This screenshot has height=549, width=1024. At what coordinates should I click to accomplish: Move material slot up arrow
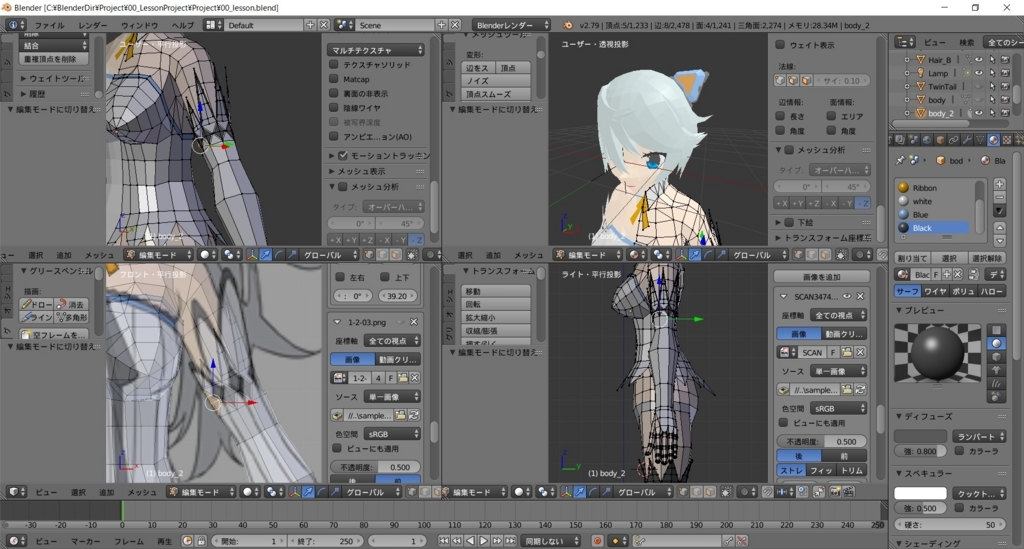coord(999,227)
